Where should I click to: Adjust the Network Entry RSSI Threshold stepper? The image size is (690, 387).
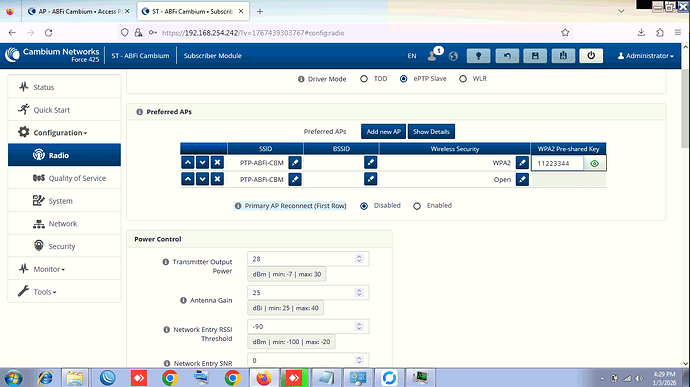point(359,326)
